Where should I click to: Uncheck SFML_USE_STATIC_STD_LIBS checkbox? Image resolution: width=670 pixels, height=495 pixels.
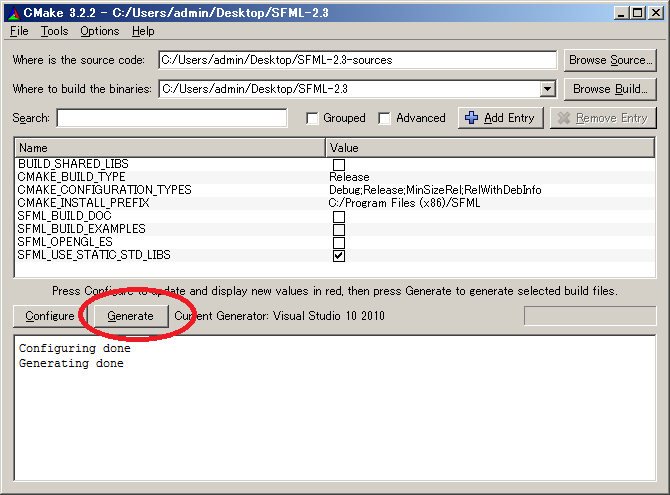pos(339,256)
